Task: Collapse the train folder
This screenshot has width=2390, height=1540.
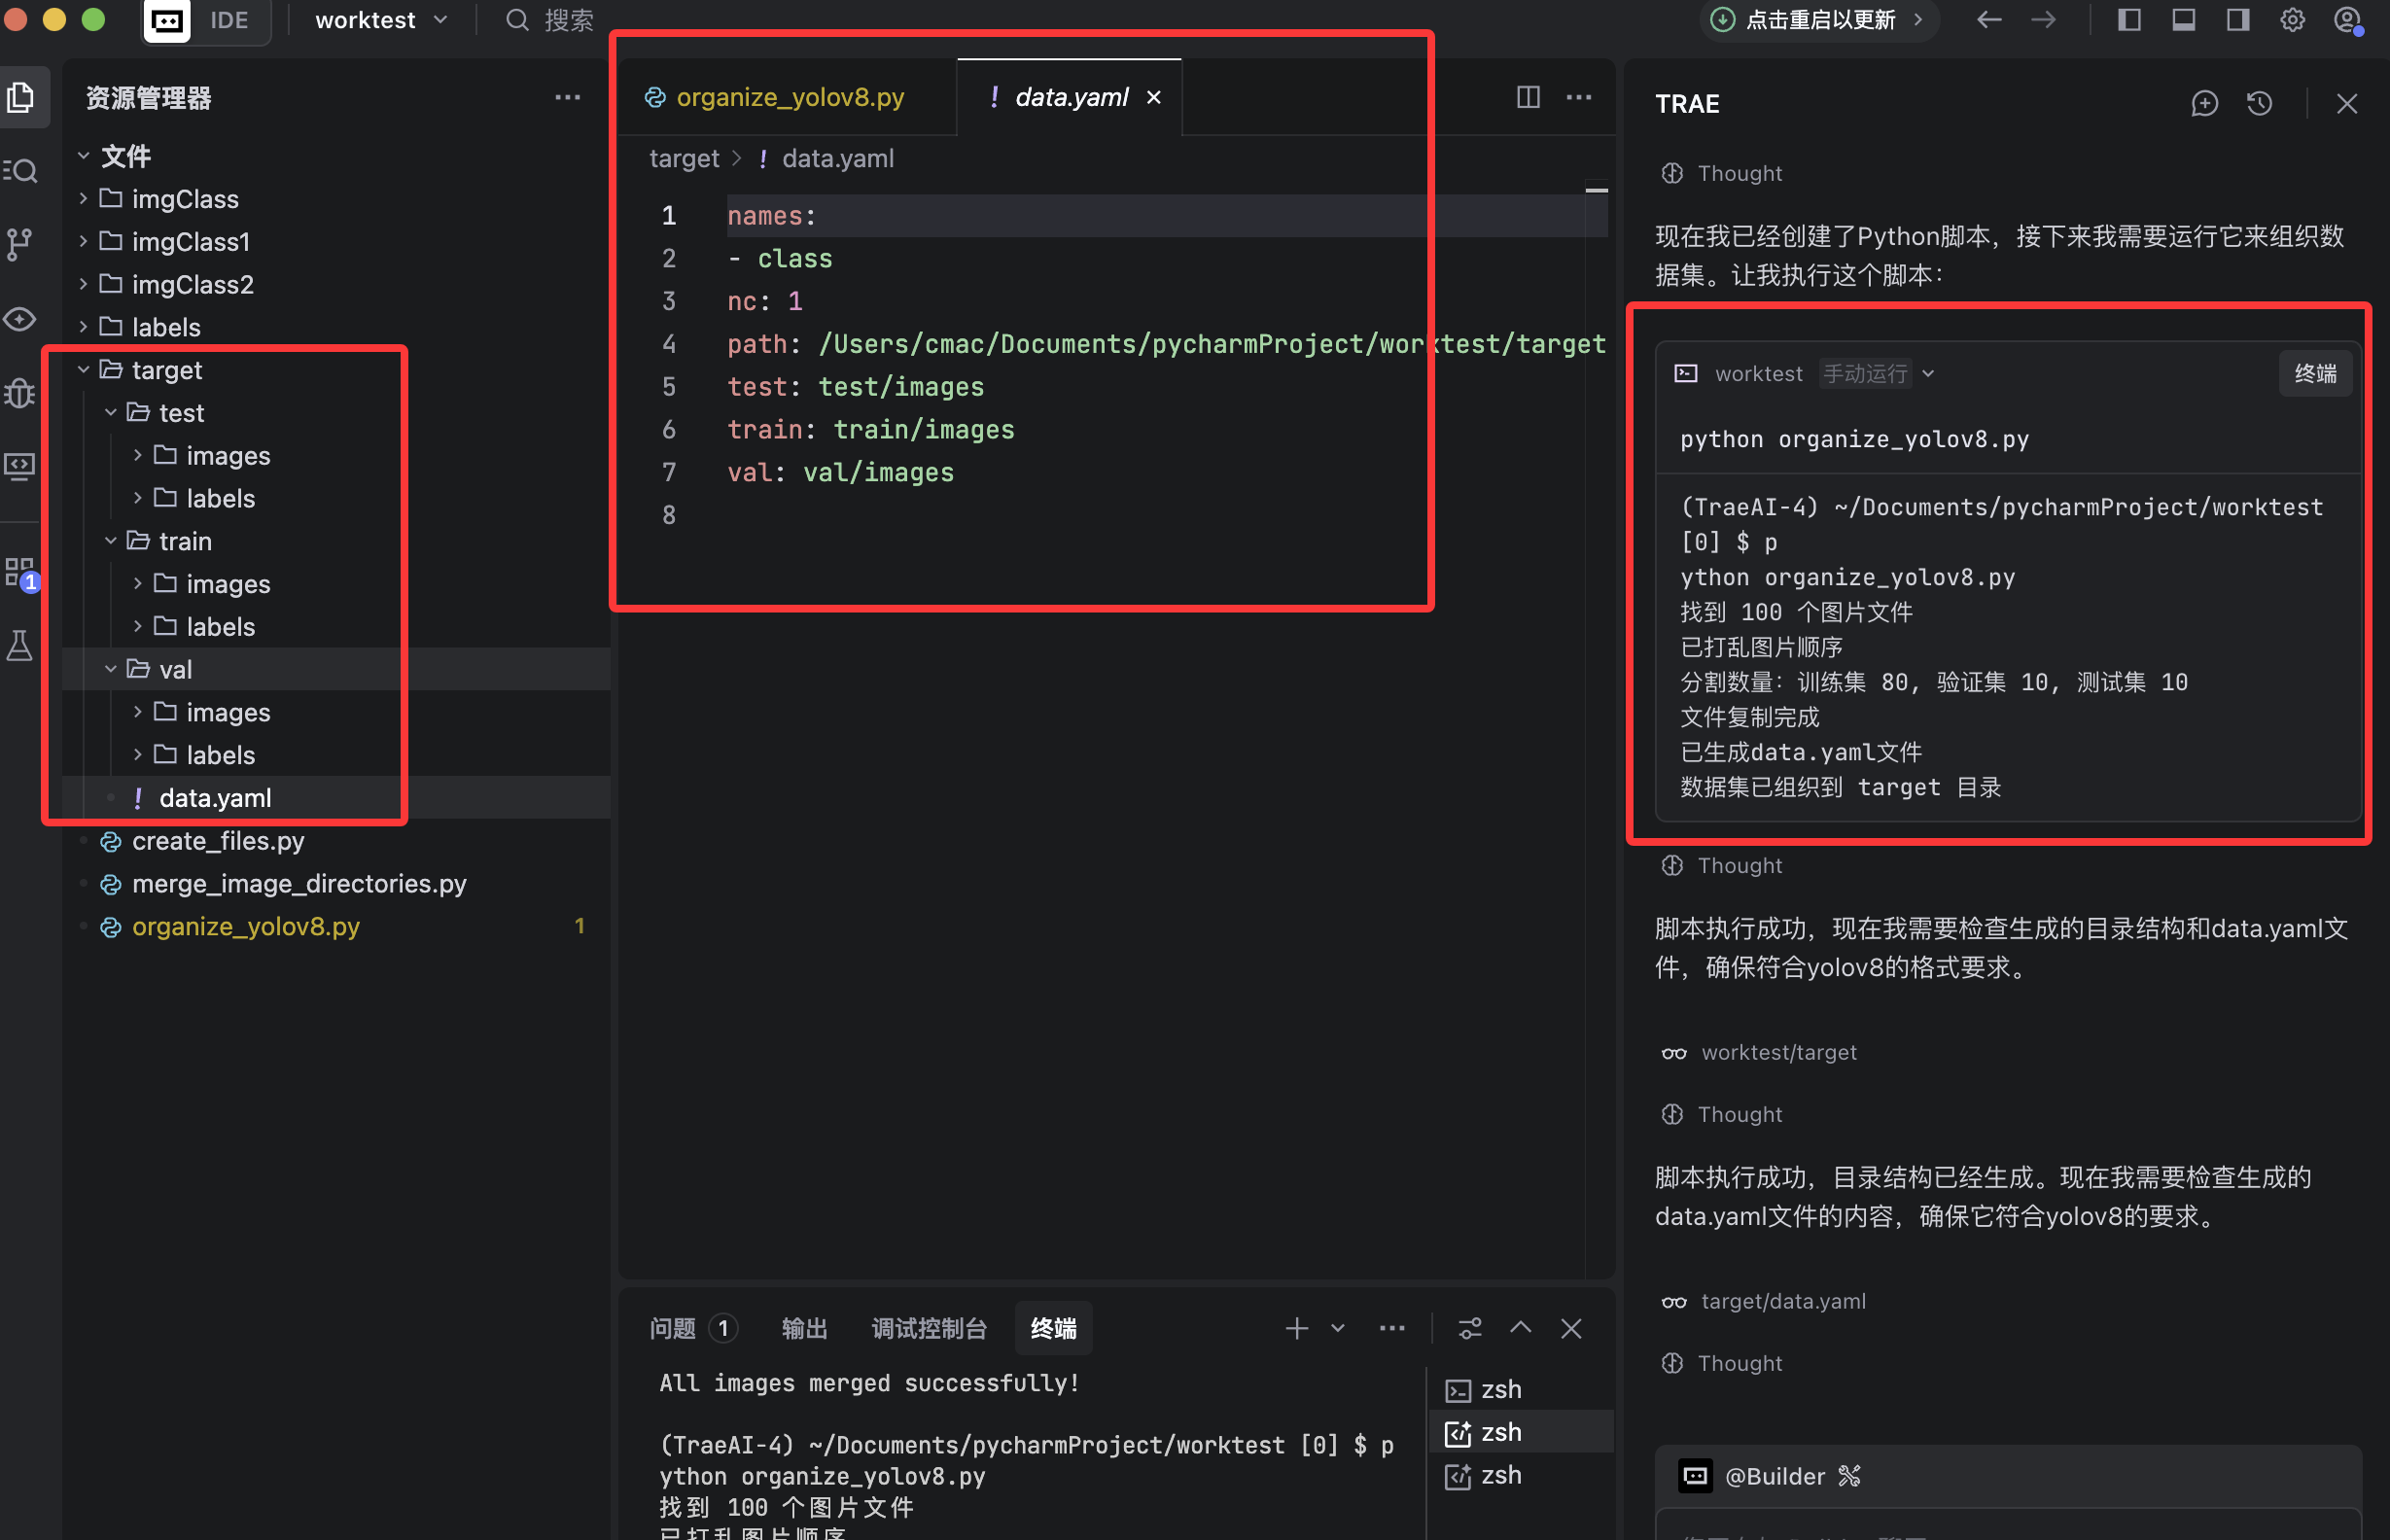Action: click(x=185, y=541)
